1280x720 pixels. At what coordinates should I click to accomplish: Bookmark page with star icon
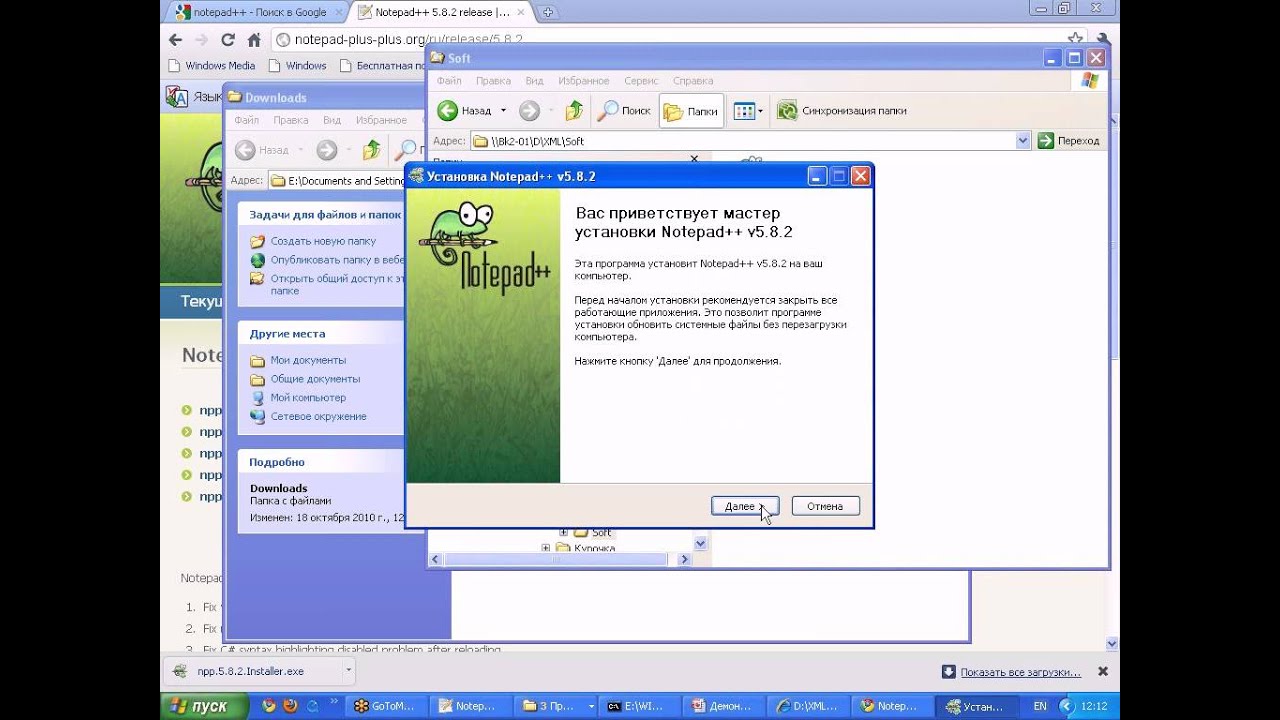(1076, 40)
